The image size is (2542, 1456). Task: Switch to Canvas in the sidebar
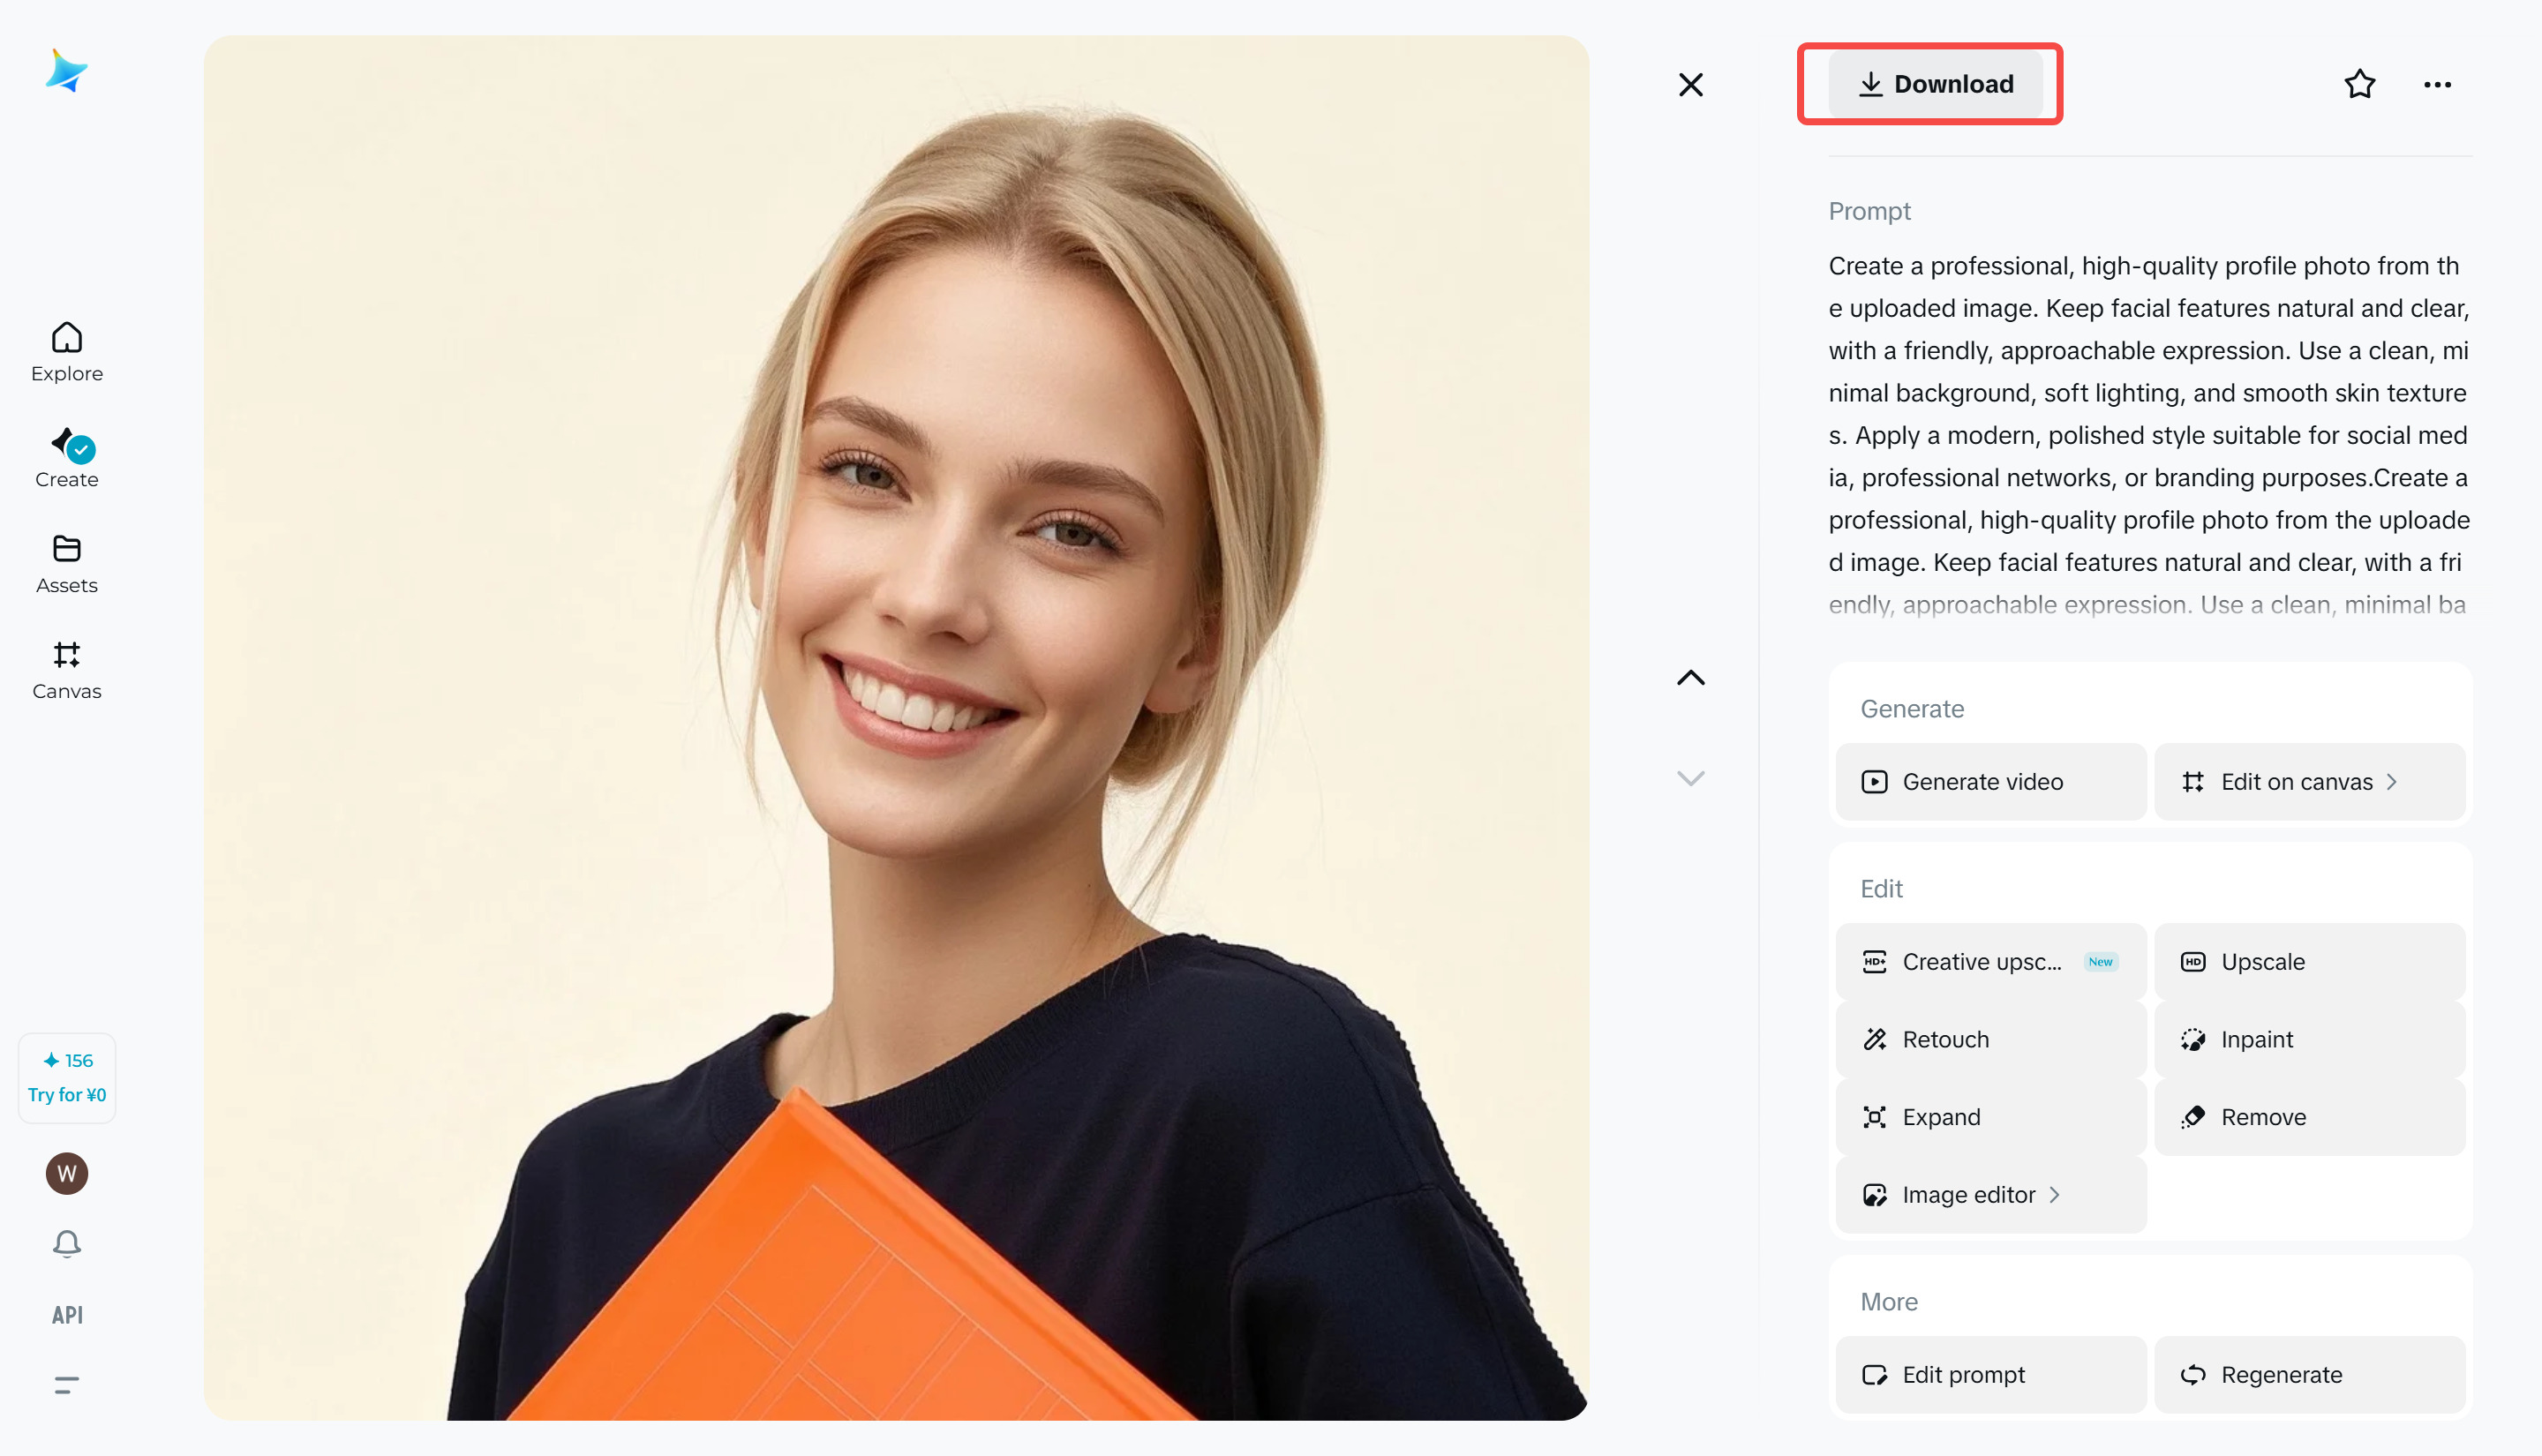pos(66,670)
